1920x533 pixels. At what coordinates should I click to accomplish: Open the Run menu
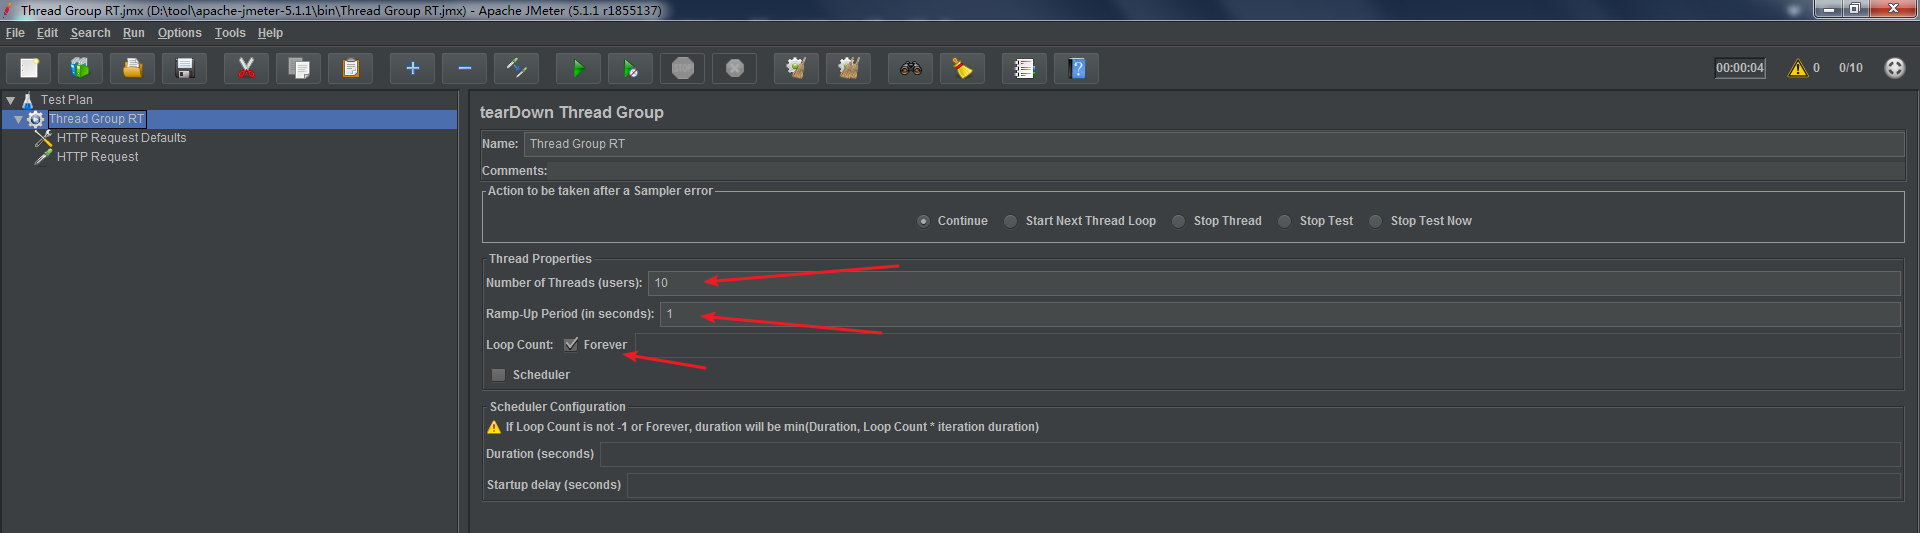(x=133, y=33)
